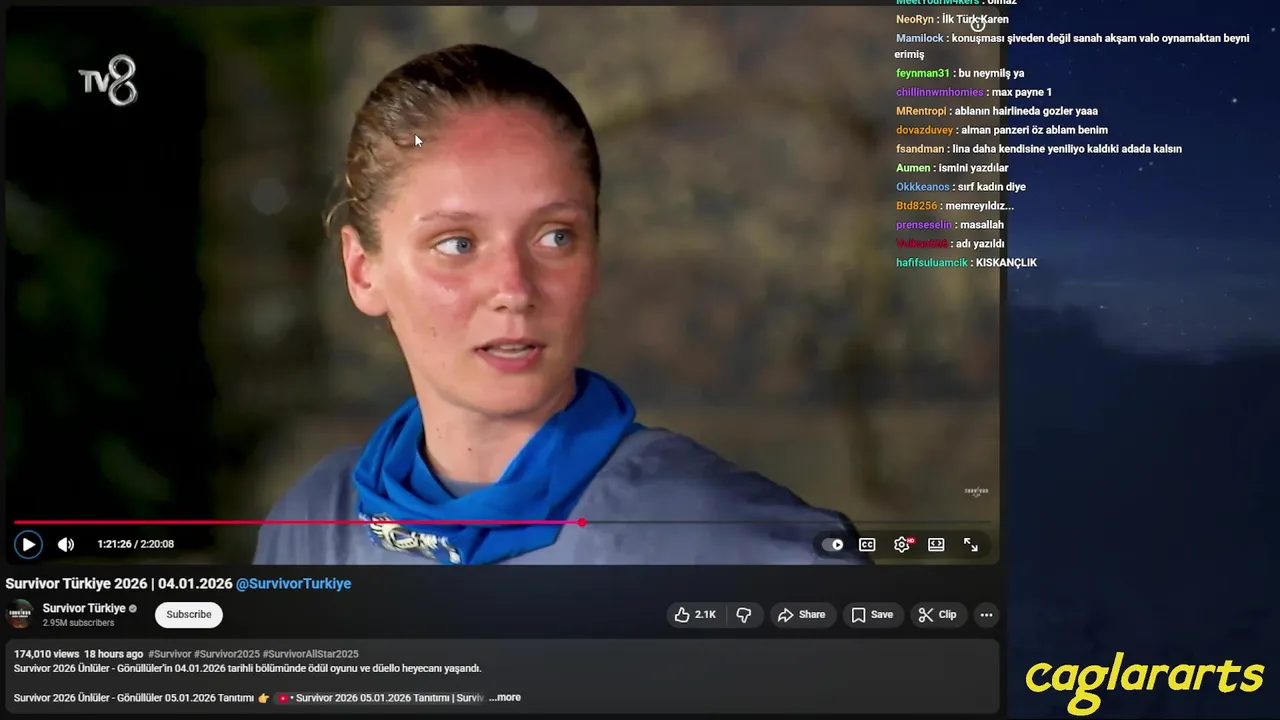Enter fullscreen mode
This screenshot has width=1280, height=720.
pos(971,545)
